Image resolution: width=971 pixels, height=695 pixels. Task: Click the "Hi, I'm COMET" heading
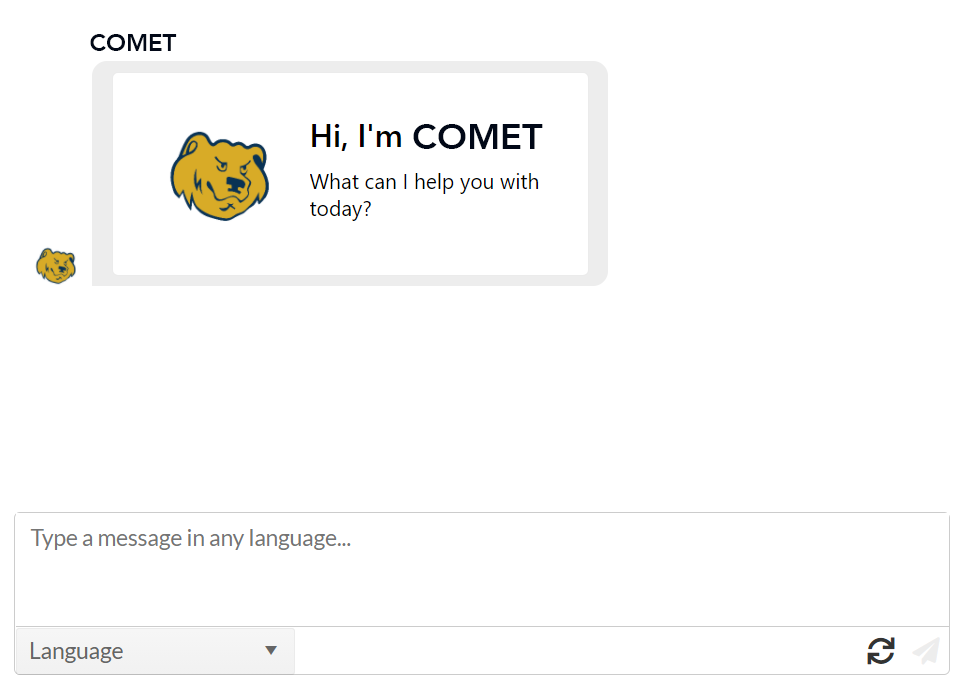(426, 136)
